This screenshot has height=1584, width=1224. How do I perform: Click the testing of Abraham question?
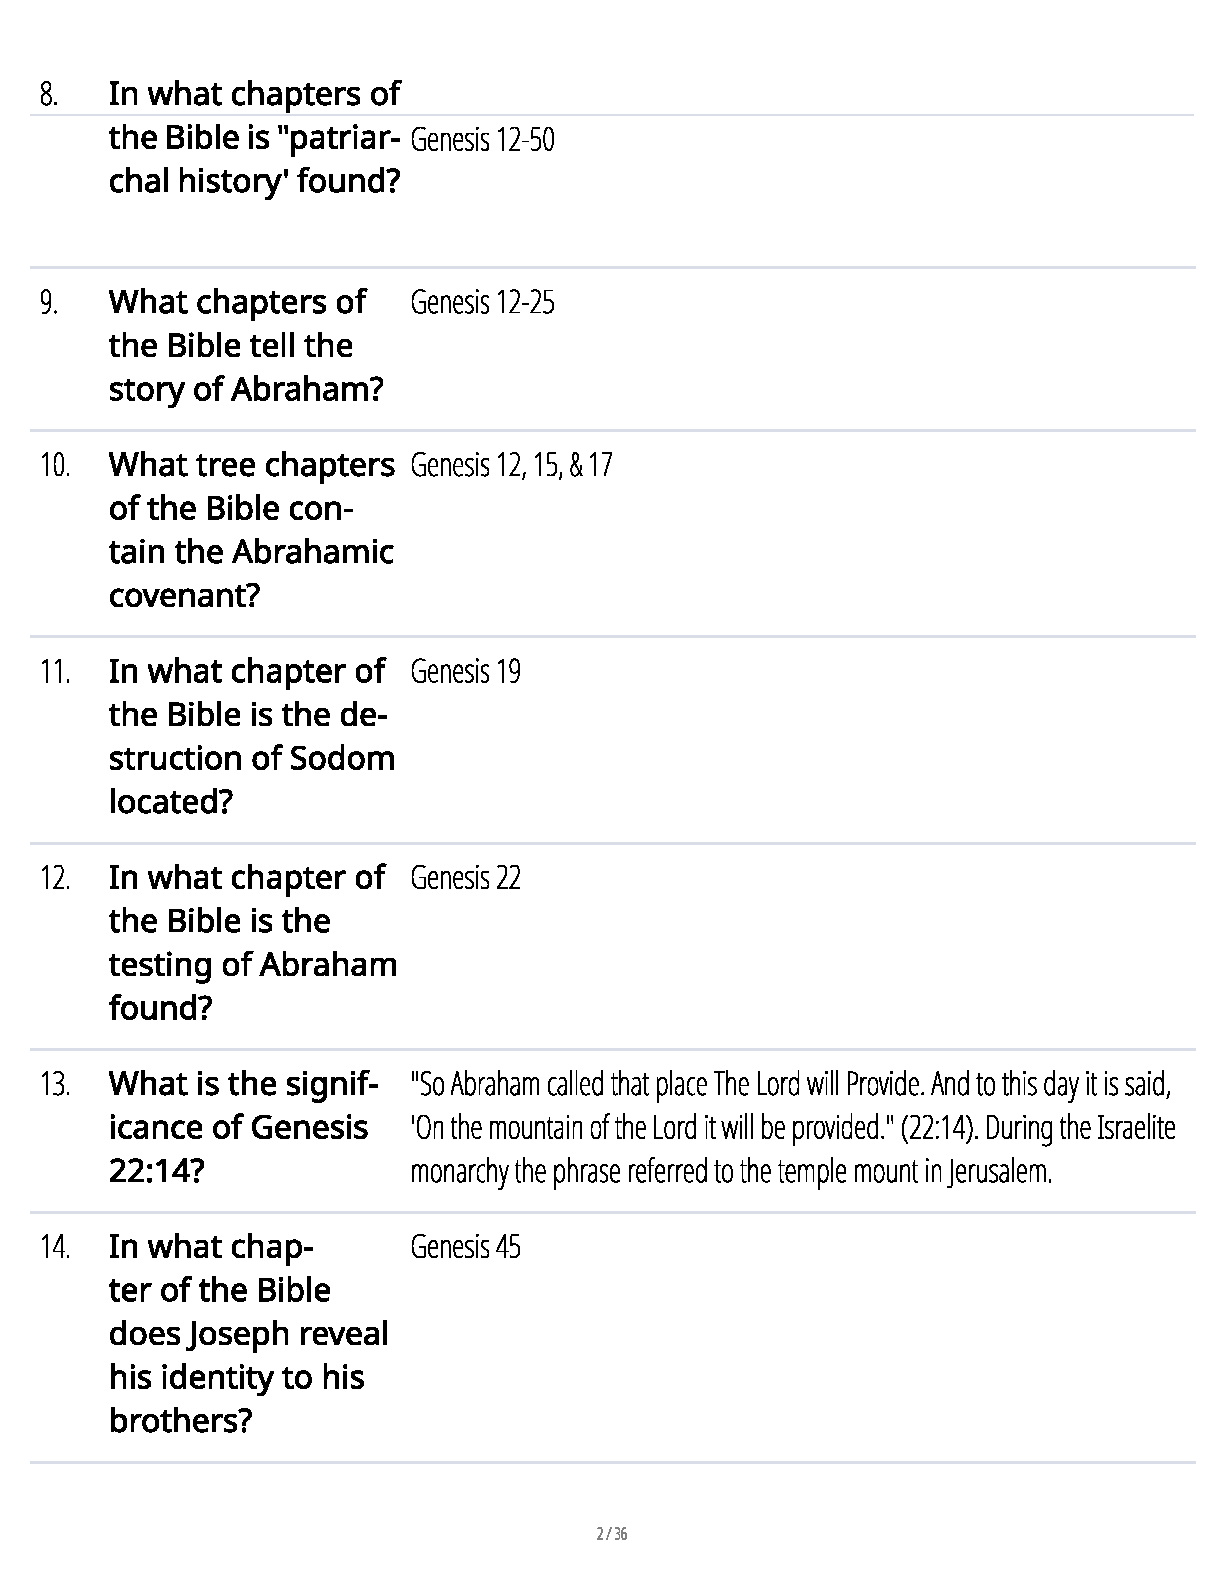(x=252, y=942)
